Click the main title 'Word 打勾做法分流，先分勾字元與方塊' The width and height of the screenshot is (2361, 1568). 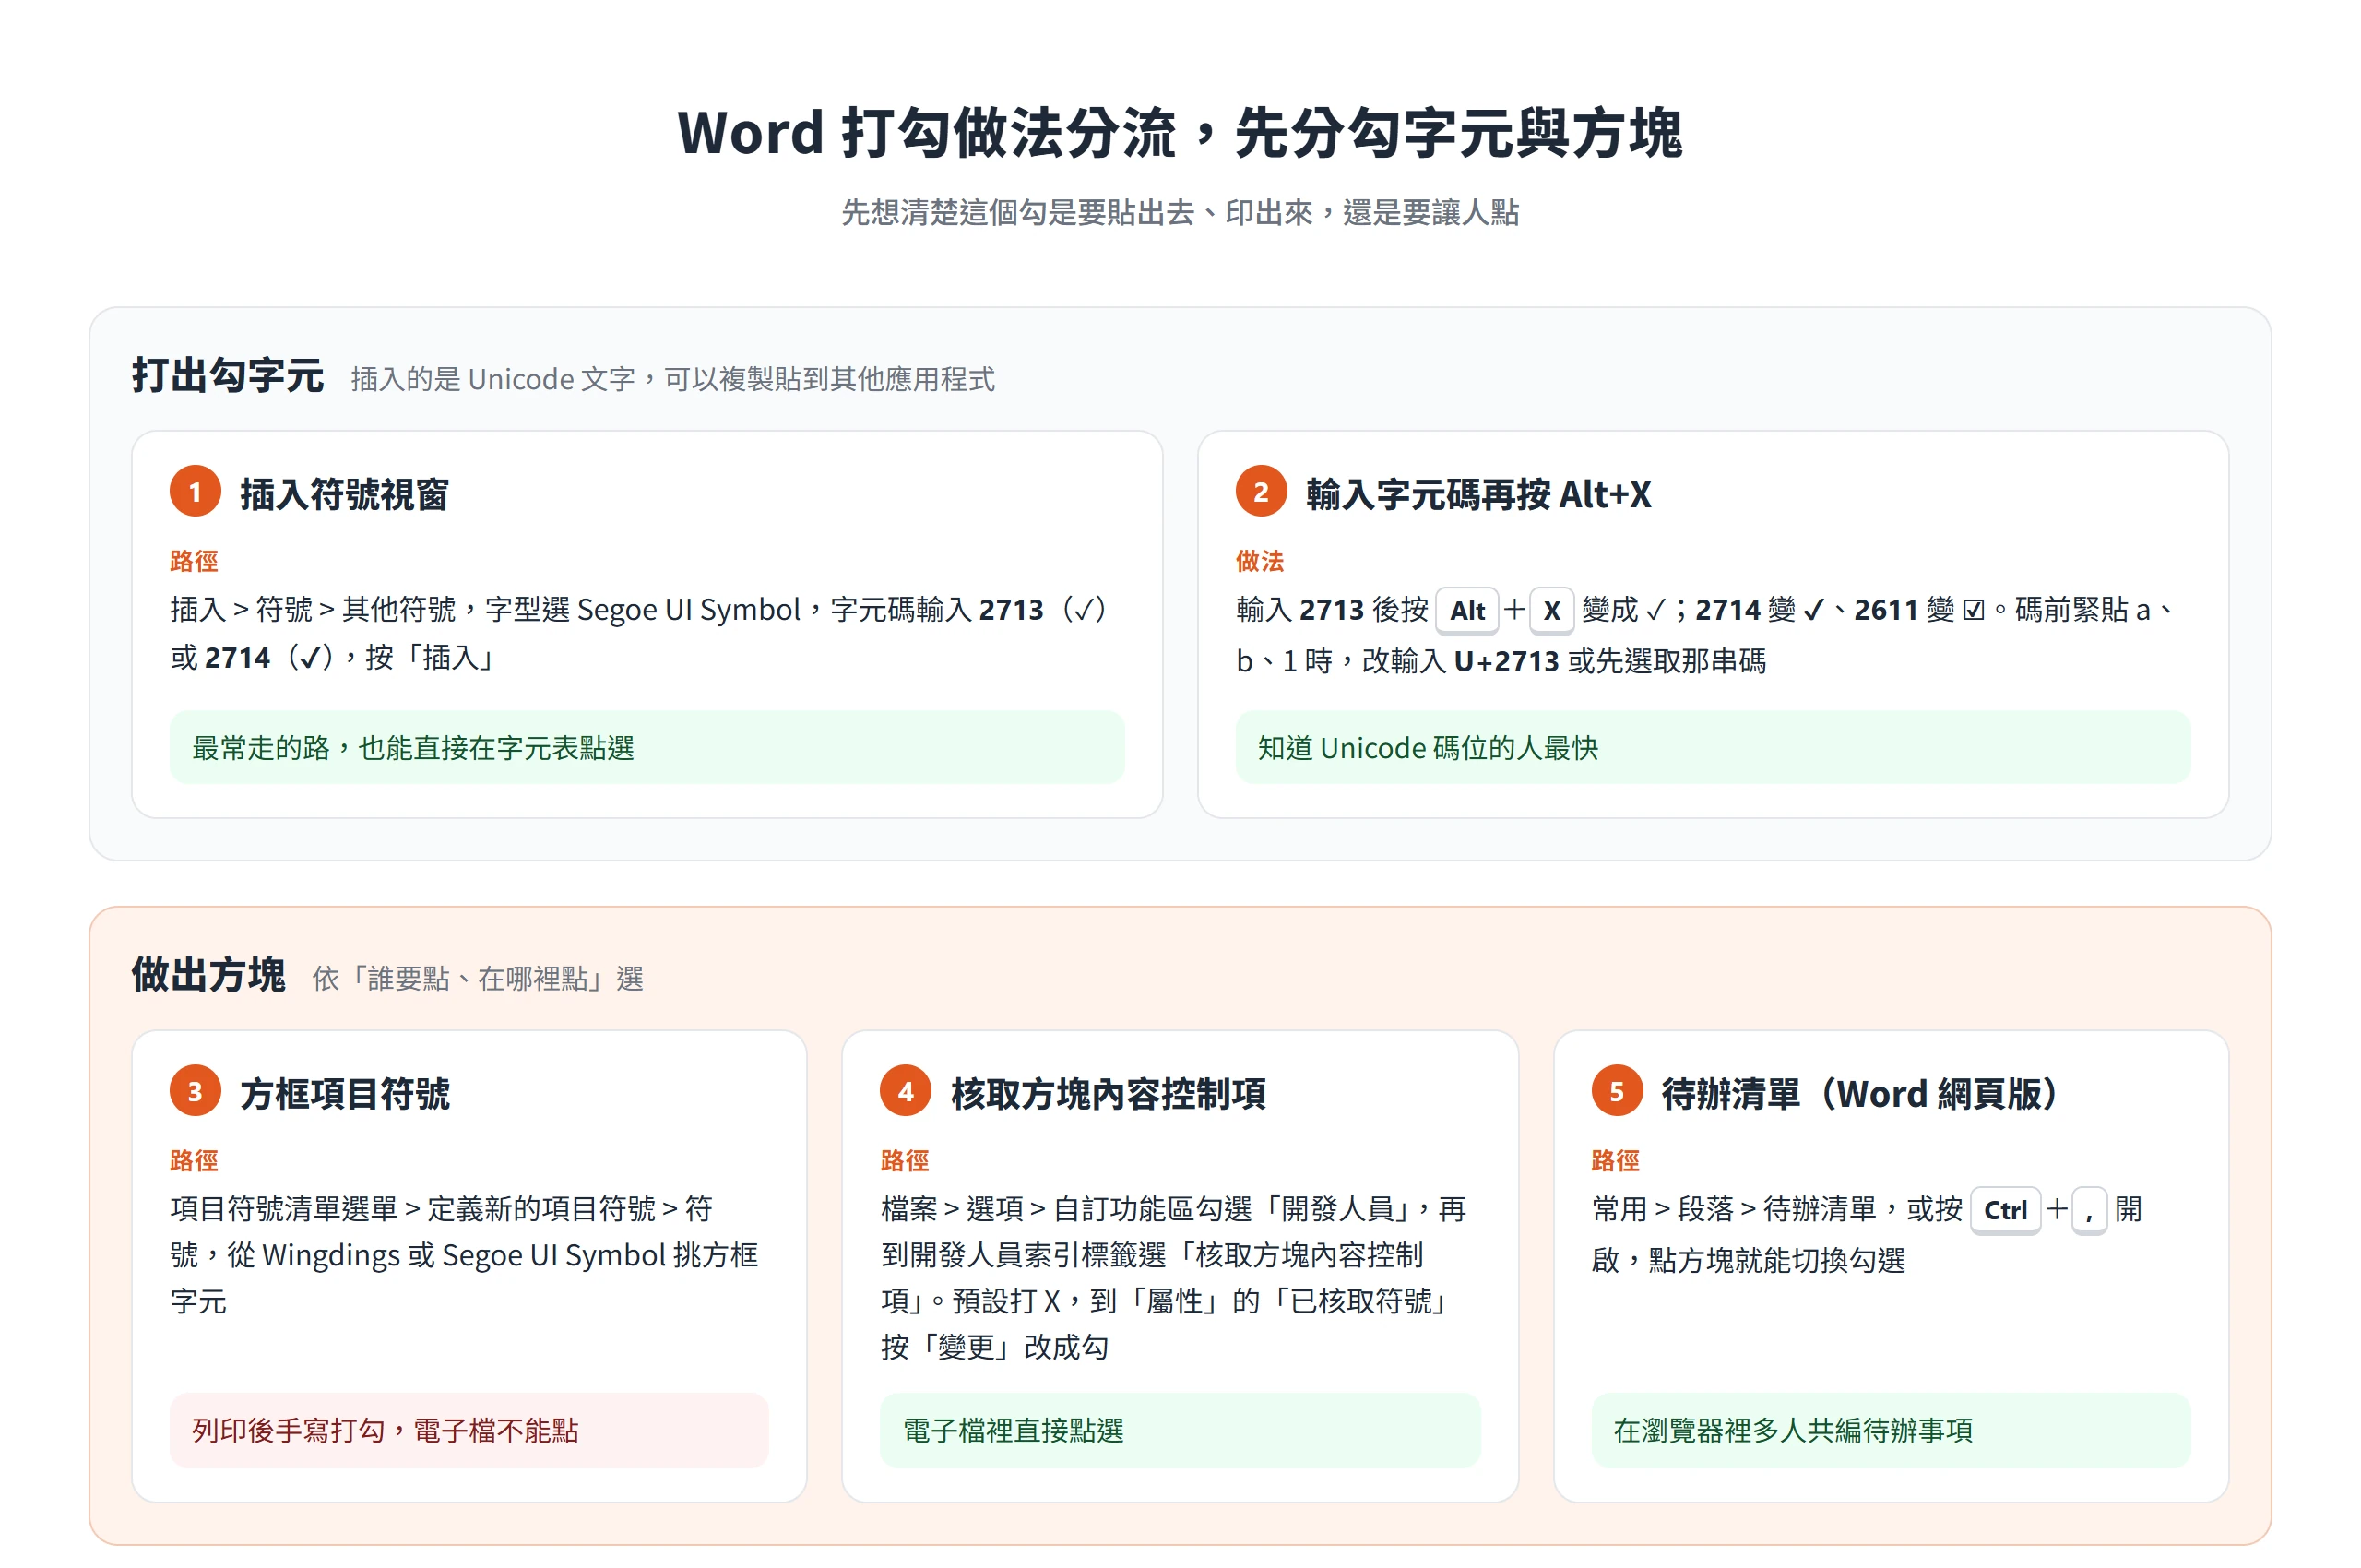[x=1180, y=132]
